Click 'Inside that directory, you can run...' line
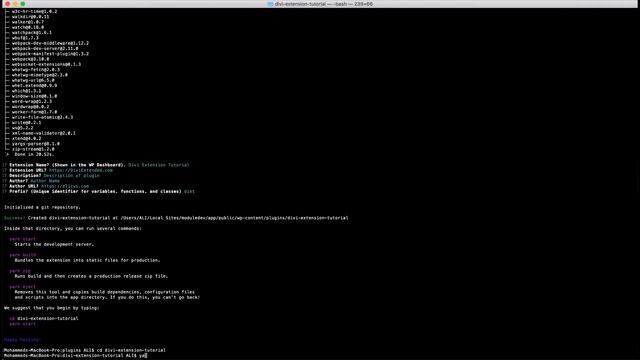The height and width of the screenshot is (360, 640). 73,229
